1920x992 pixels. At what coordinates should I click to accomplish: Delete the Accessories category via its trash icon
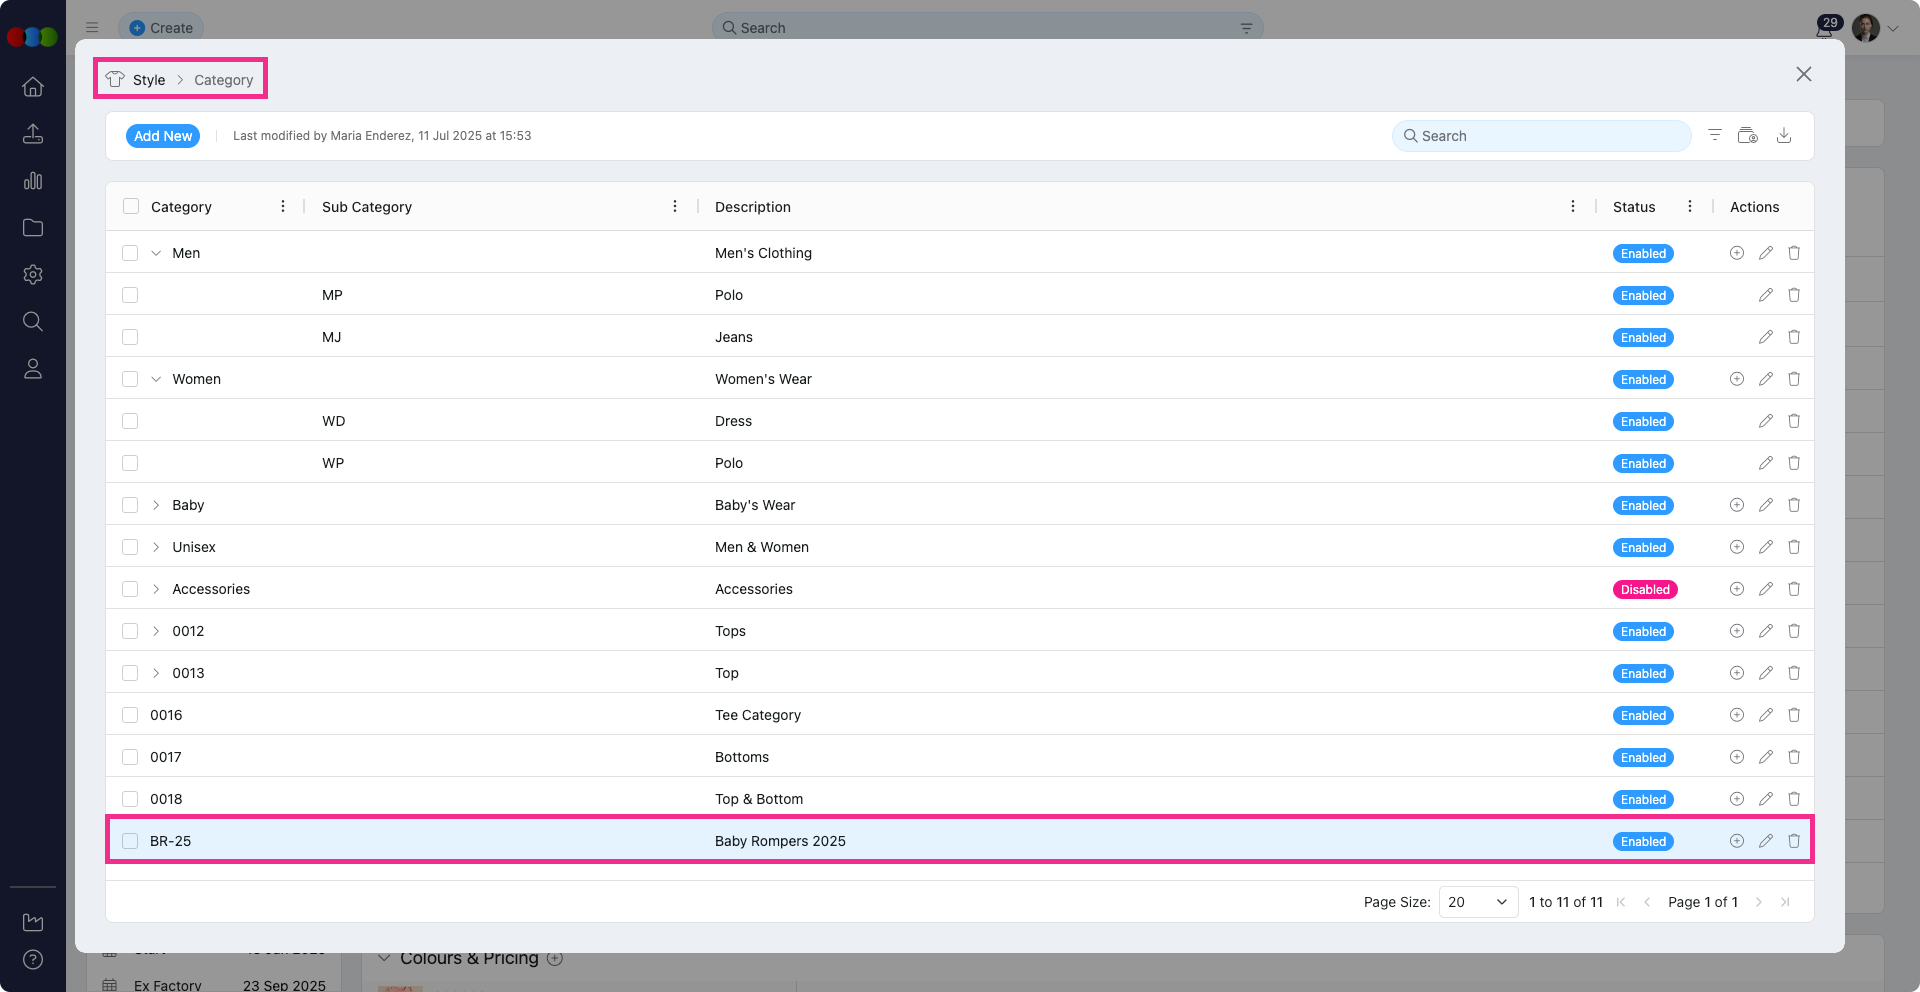tap(1794, 589)
